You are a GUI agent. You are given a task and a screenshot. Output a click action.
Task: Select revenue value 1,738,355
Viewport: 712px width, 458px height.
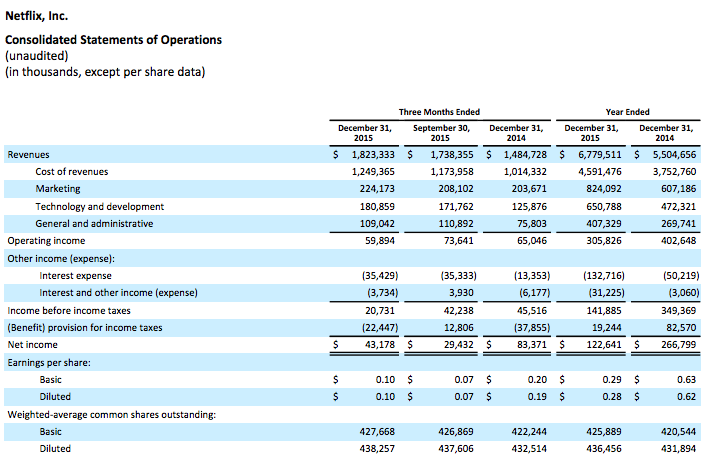[452, 155]
